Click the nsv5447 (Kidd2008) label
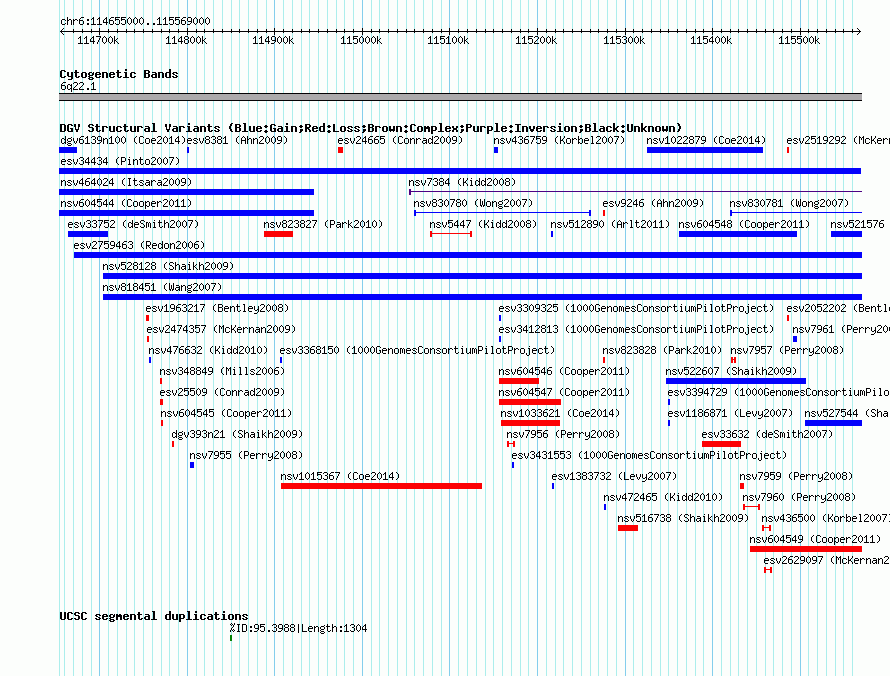The width and height of the screenshot is (890, 676). click(x=483, y=224)
